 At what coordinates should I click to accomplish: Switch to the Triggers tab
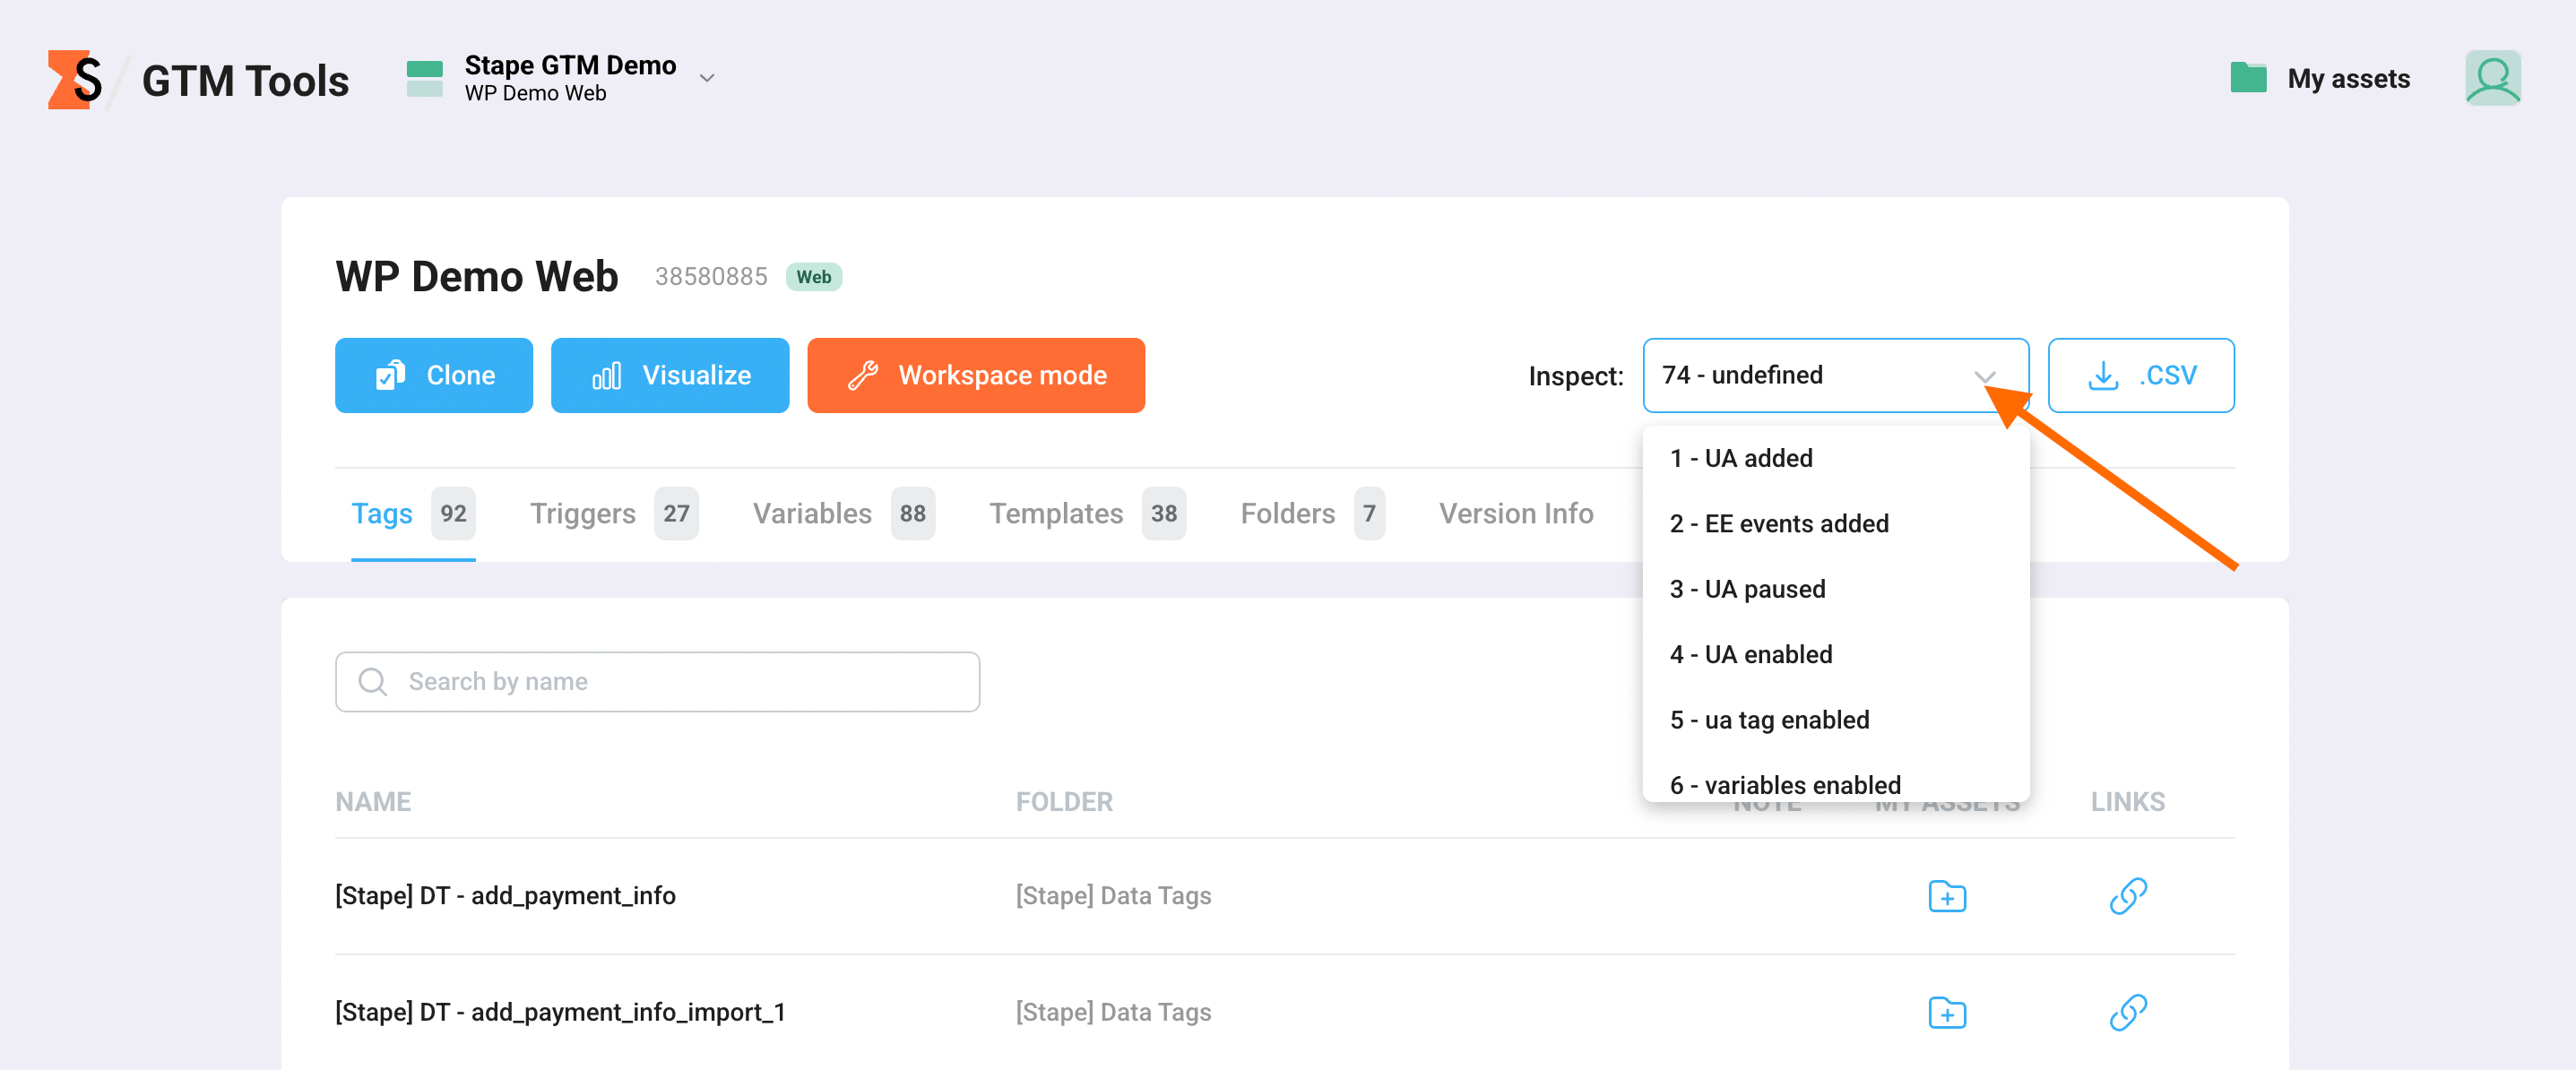[x=613, y=513]
